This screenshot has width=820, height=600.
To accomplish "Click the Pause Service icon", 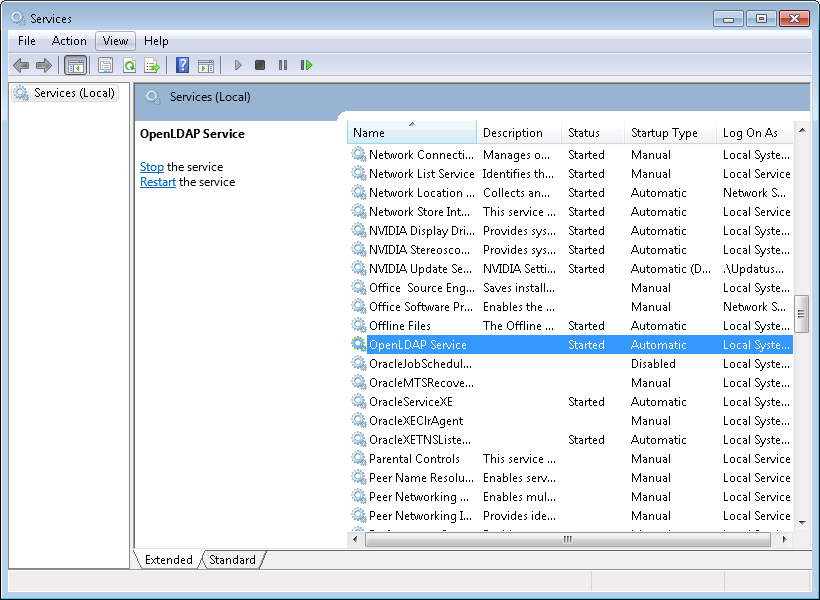I will [283, 65].
